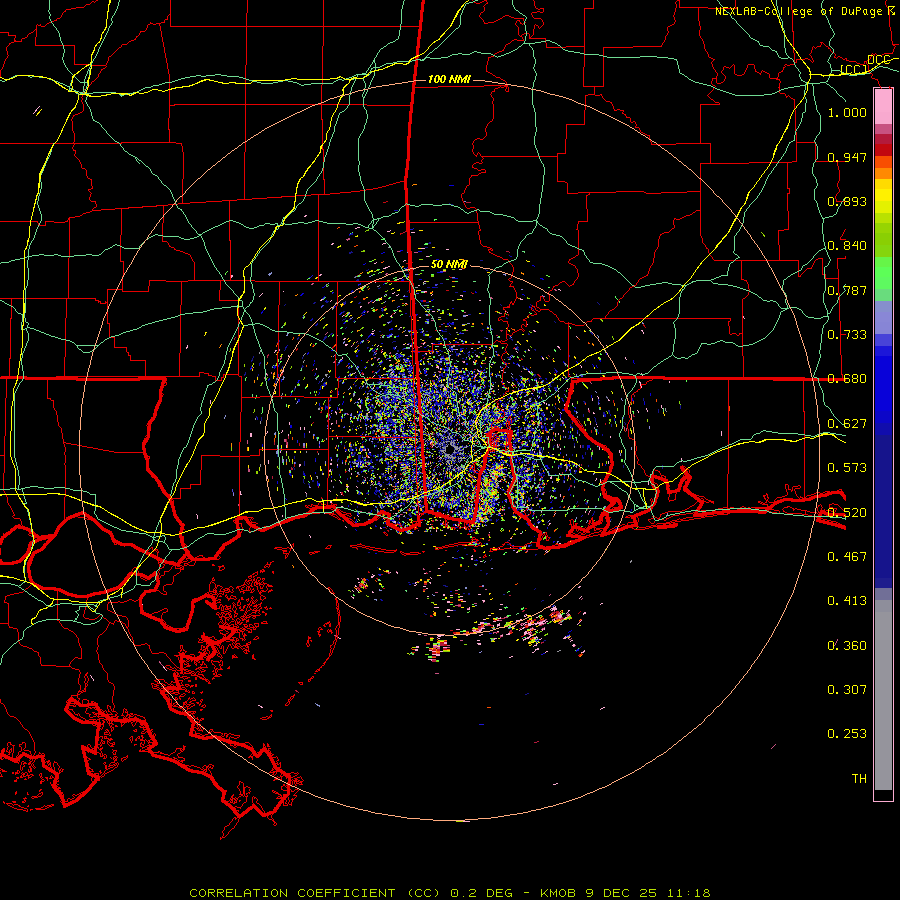Viewport: 900px width, 900px height.
Task: Click the 0.893 scale value
Action: click(847, 201)
